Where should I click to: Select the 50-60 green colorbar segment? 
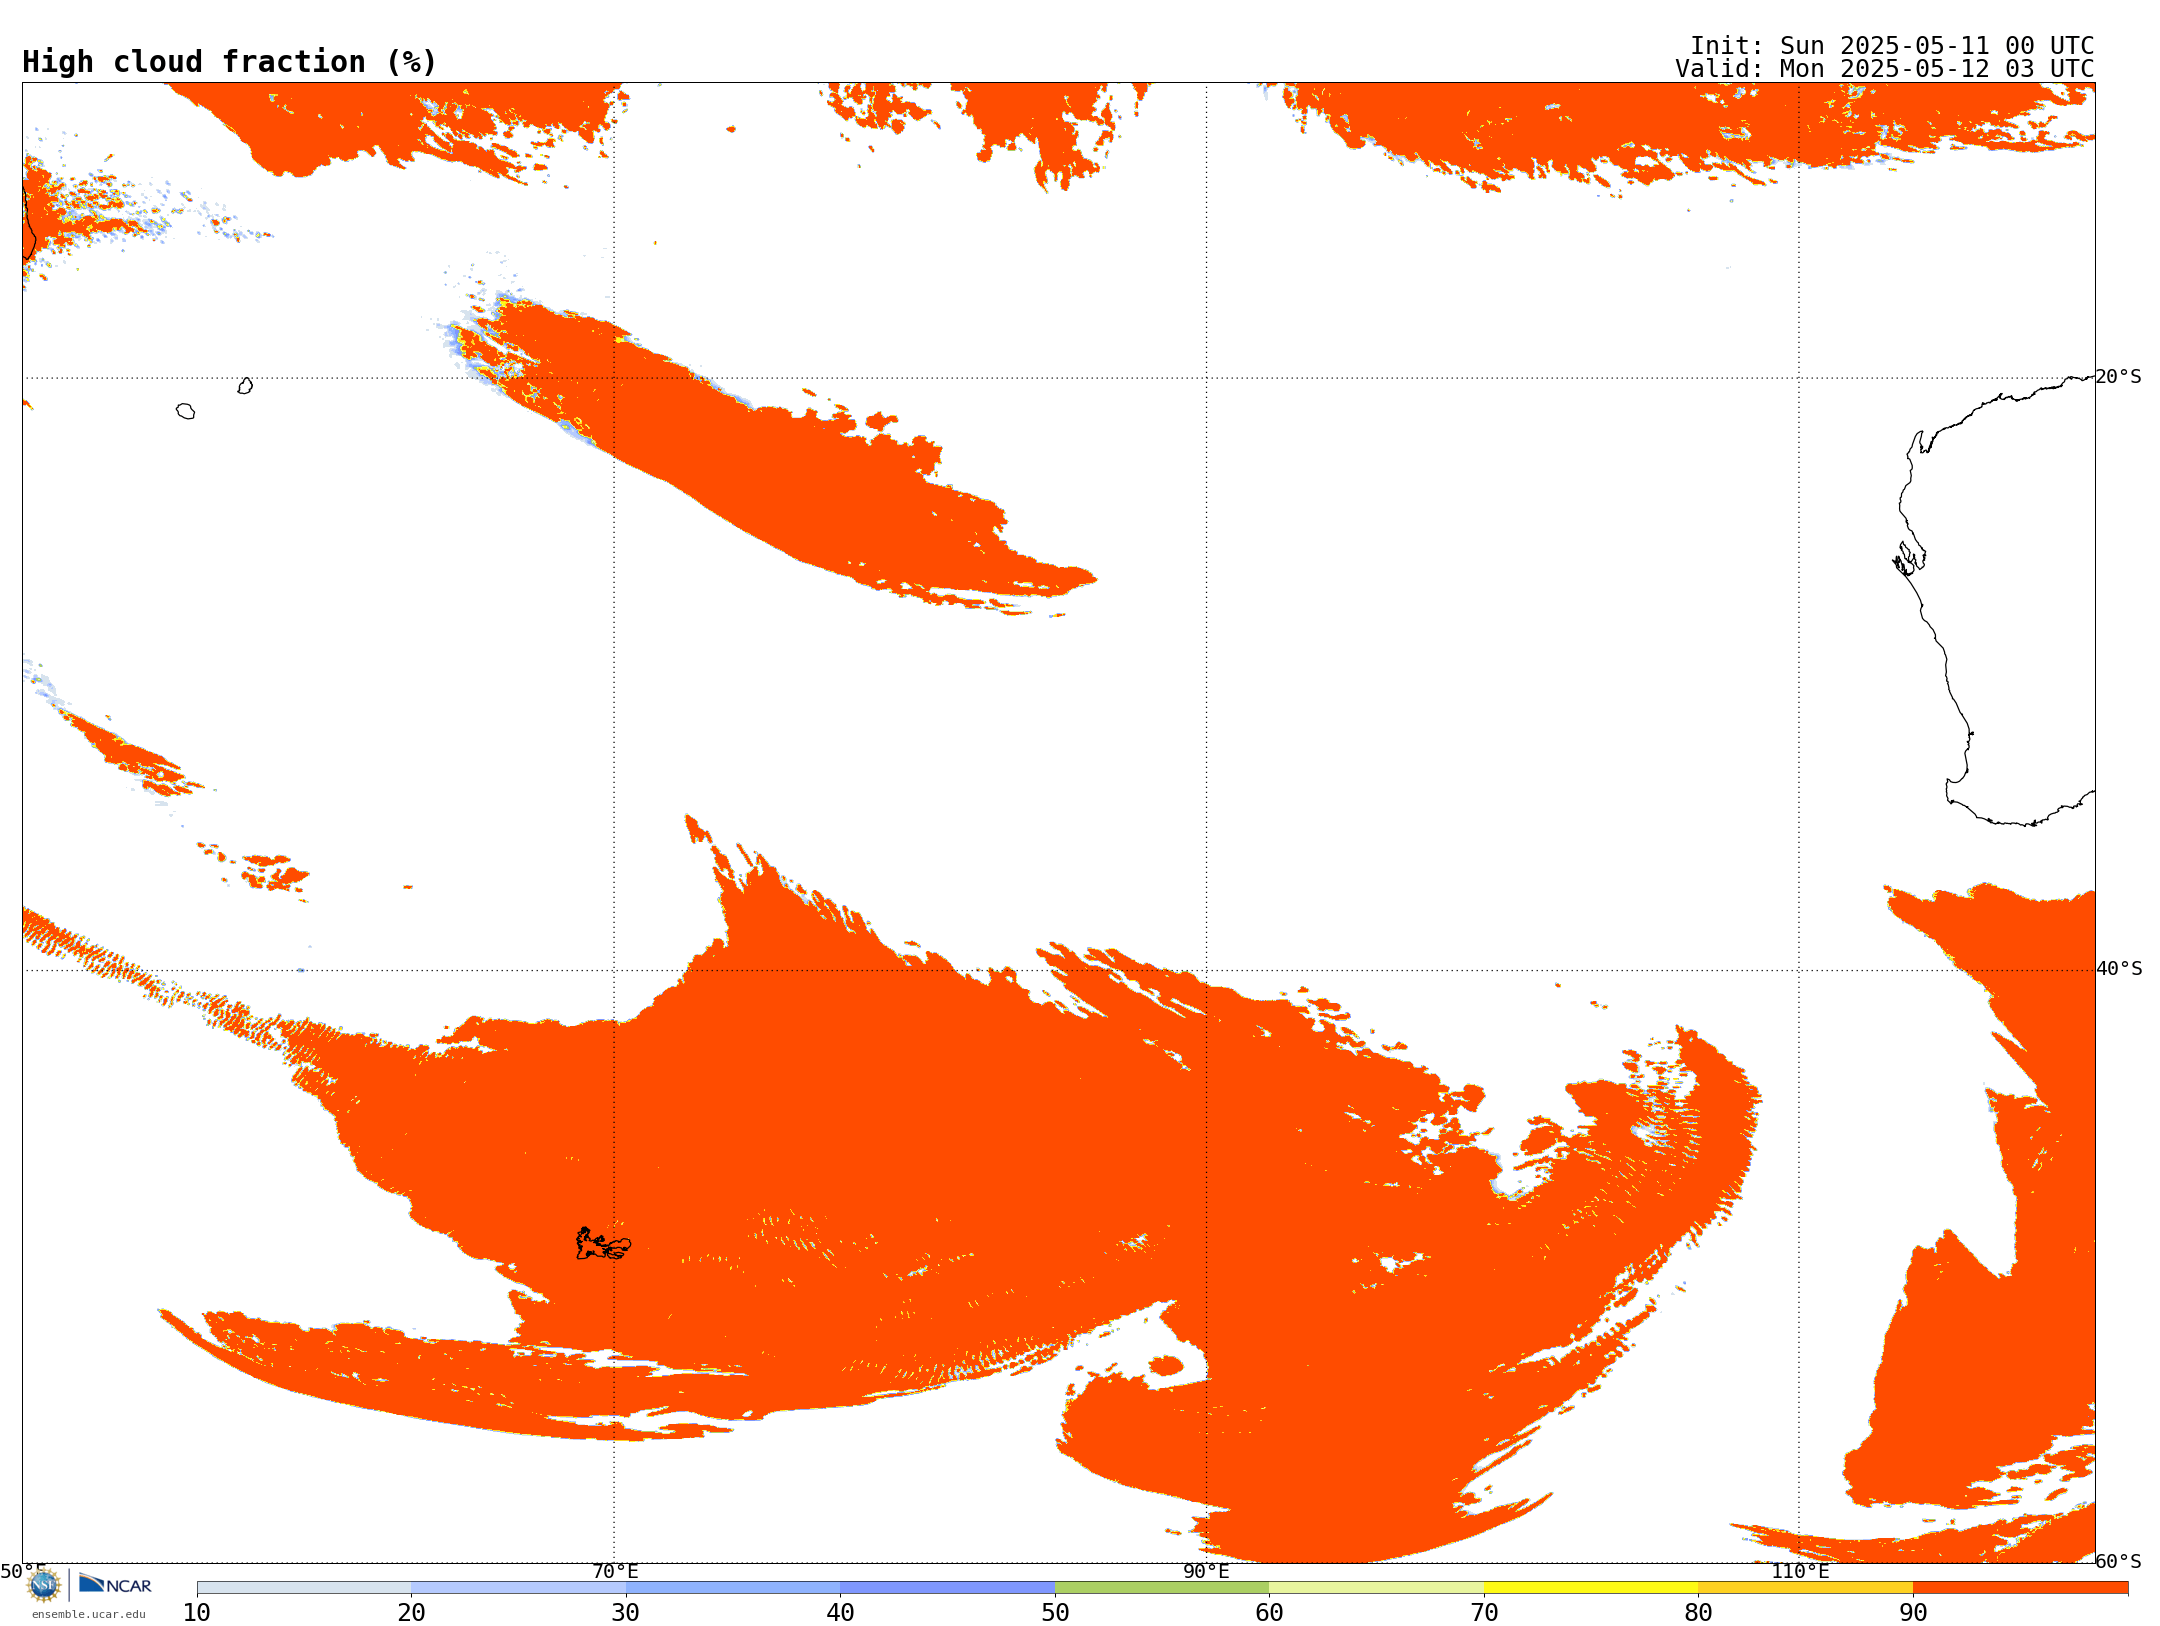pyautogui.click(x=1162, y=1587)
